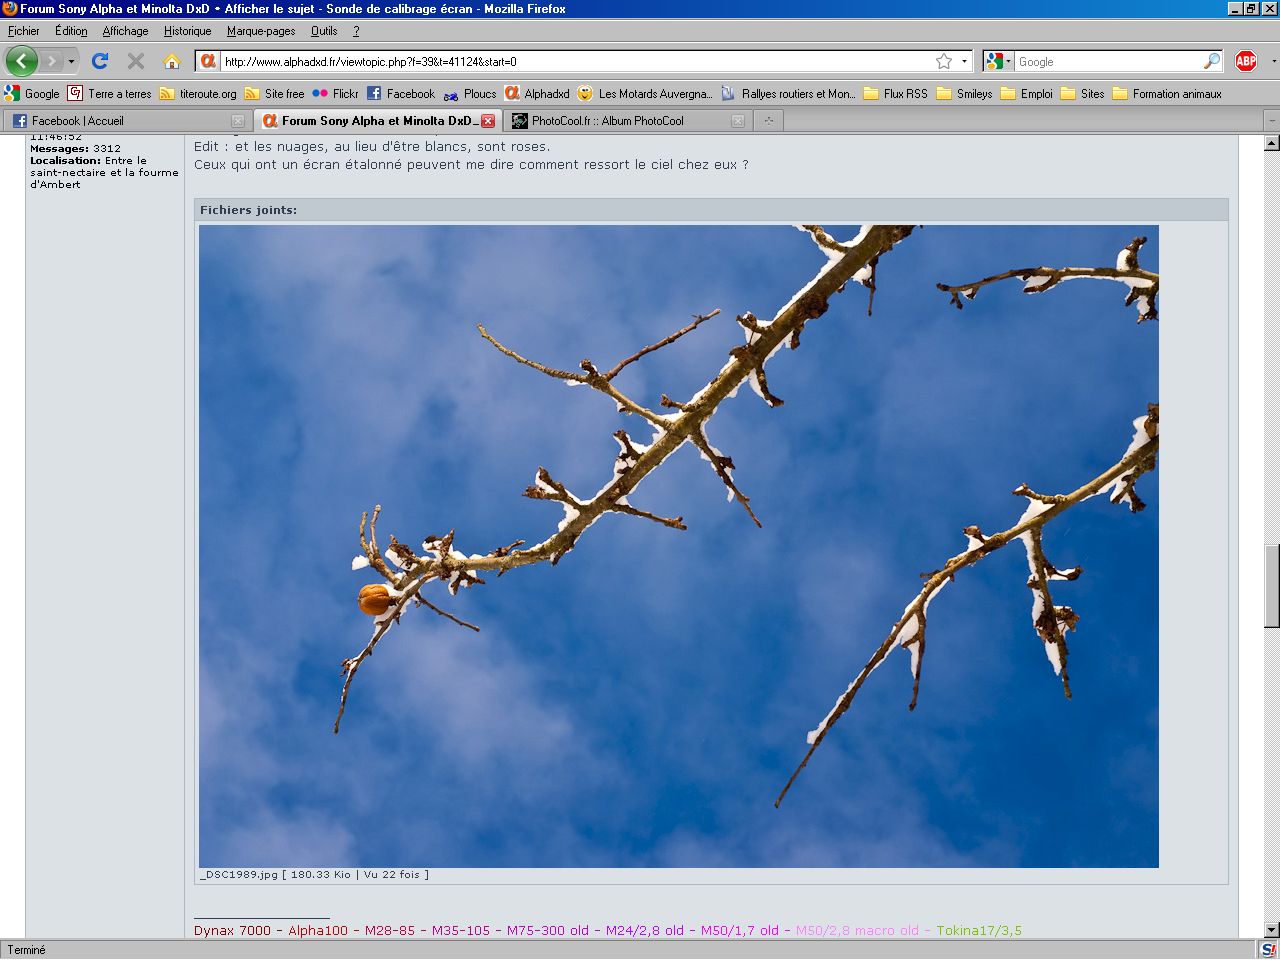Click Tokina17/3,5 in the signature
1280x960 pixels.
pyautogui.click(x=979, y=930)
